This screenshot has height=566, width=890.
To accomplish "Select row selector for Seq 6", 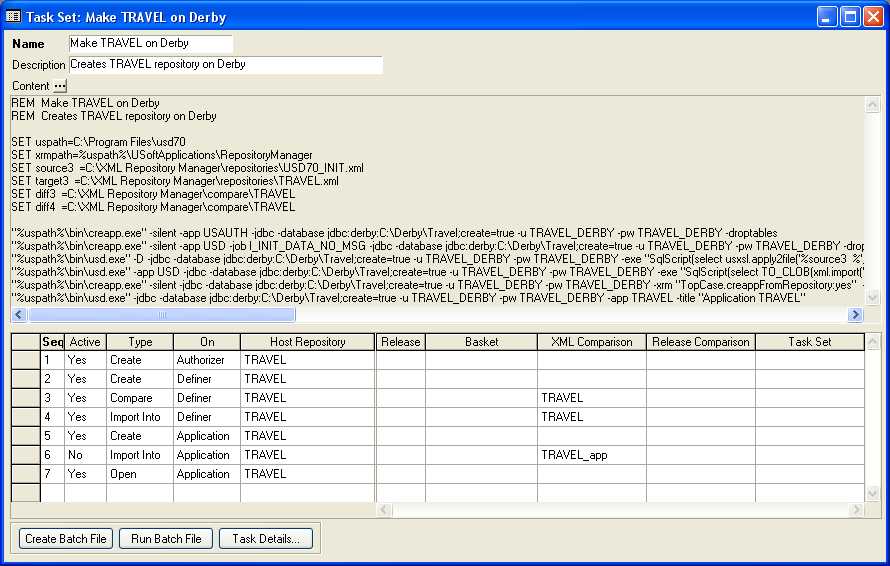I will coord(26,455).
